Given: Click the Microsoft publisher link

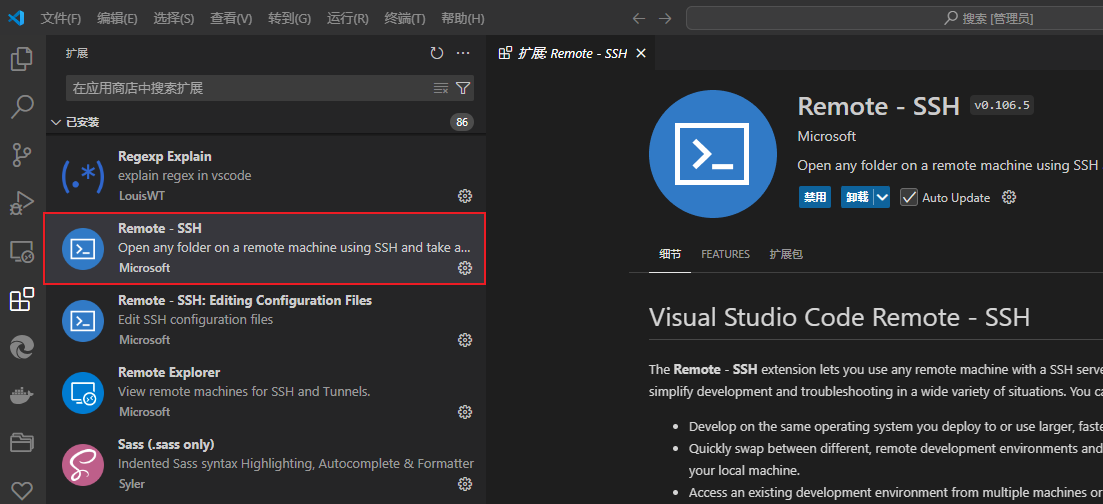Looking at the screenshot, I should pos(827,137).
